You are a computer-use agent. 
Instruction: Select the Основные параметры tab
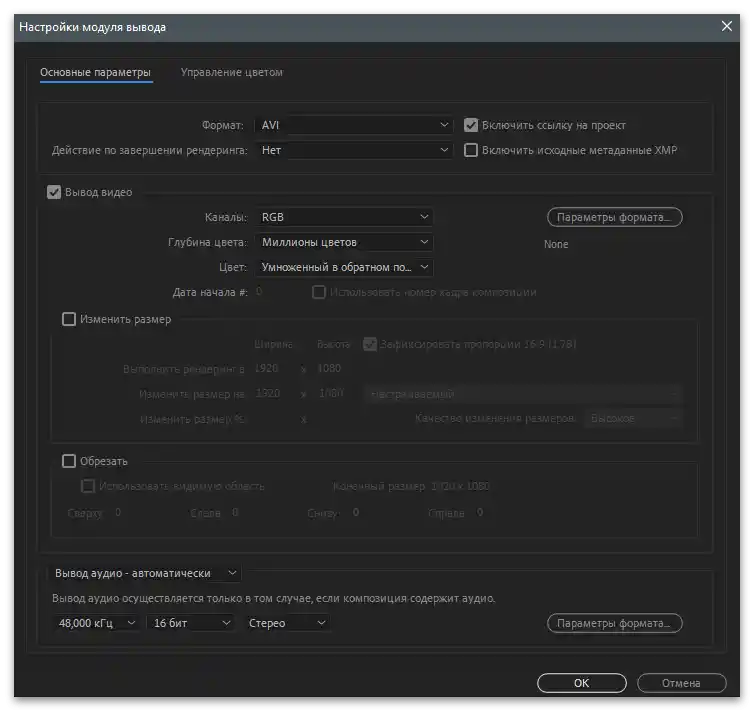click(95, 73)
